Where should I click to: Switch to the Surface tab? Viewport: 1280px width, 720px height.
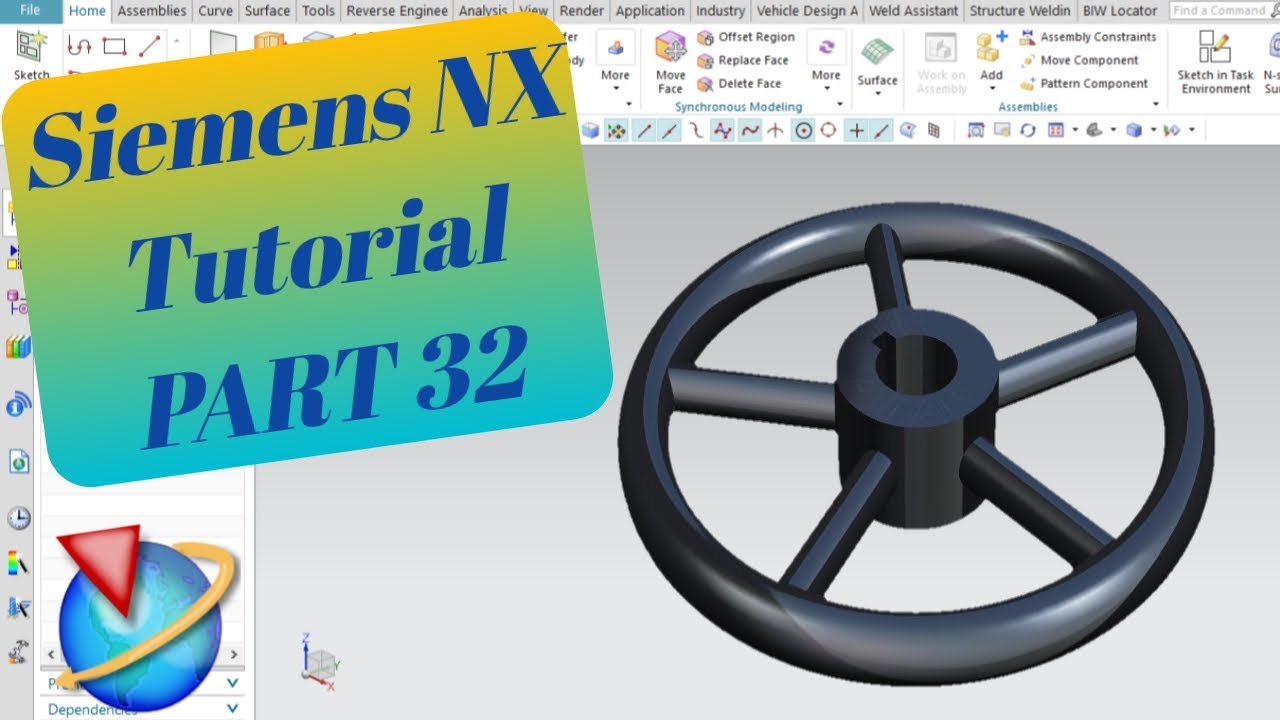pos(267,11)
